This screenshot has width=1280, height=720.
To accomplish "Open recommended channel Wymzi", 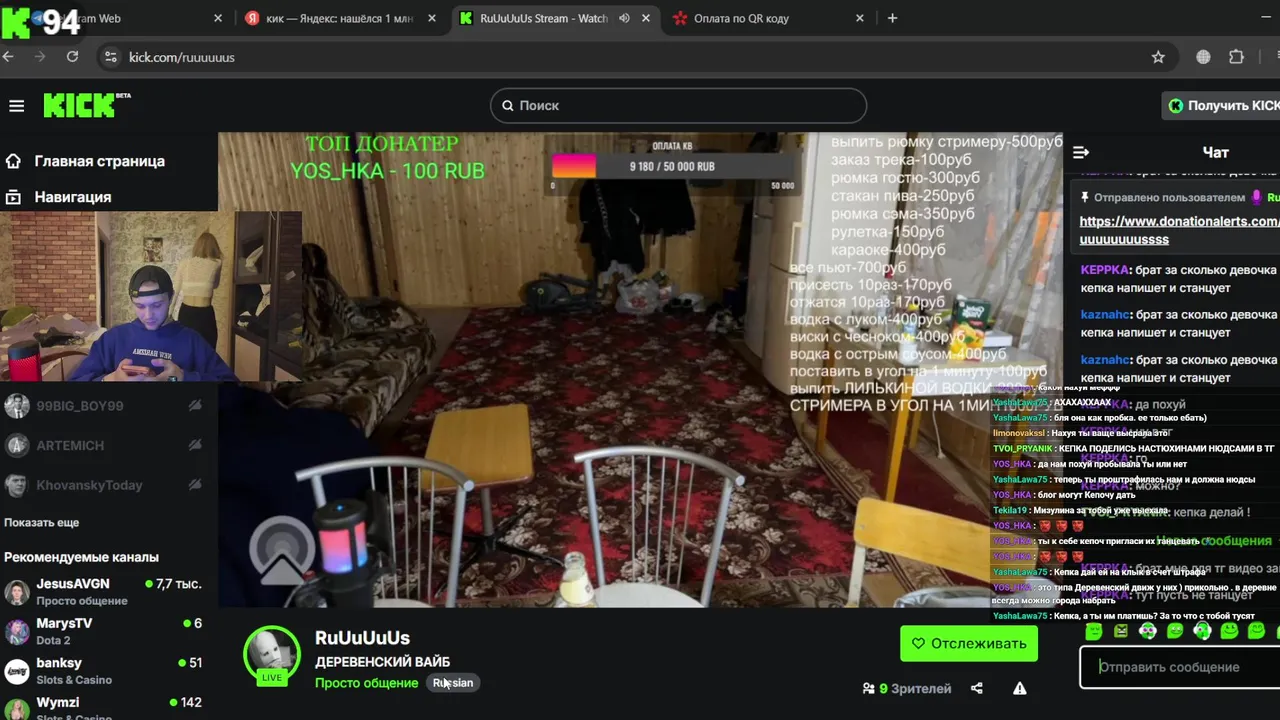I will 104,707.
